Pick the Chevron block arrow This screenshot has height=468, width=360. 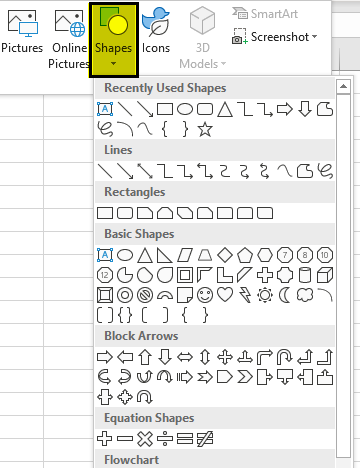(x=245, y=377)
